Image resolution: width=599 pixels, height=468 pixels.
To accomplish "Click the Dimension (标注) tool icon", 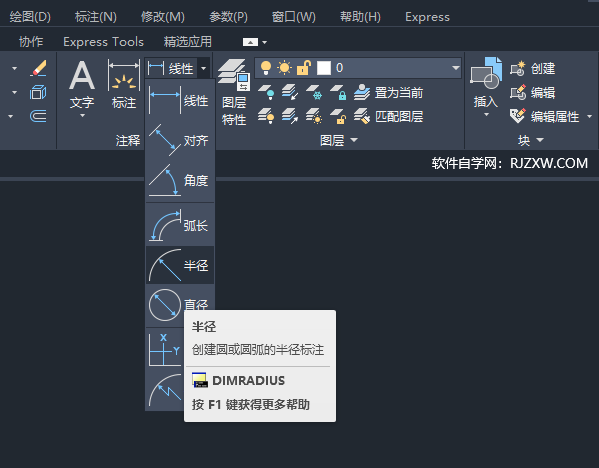I will [124, 85].
